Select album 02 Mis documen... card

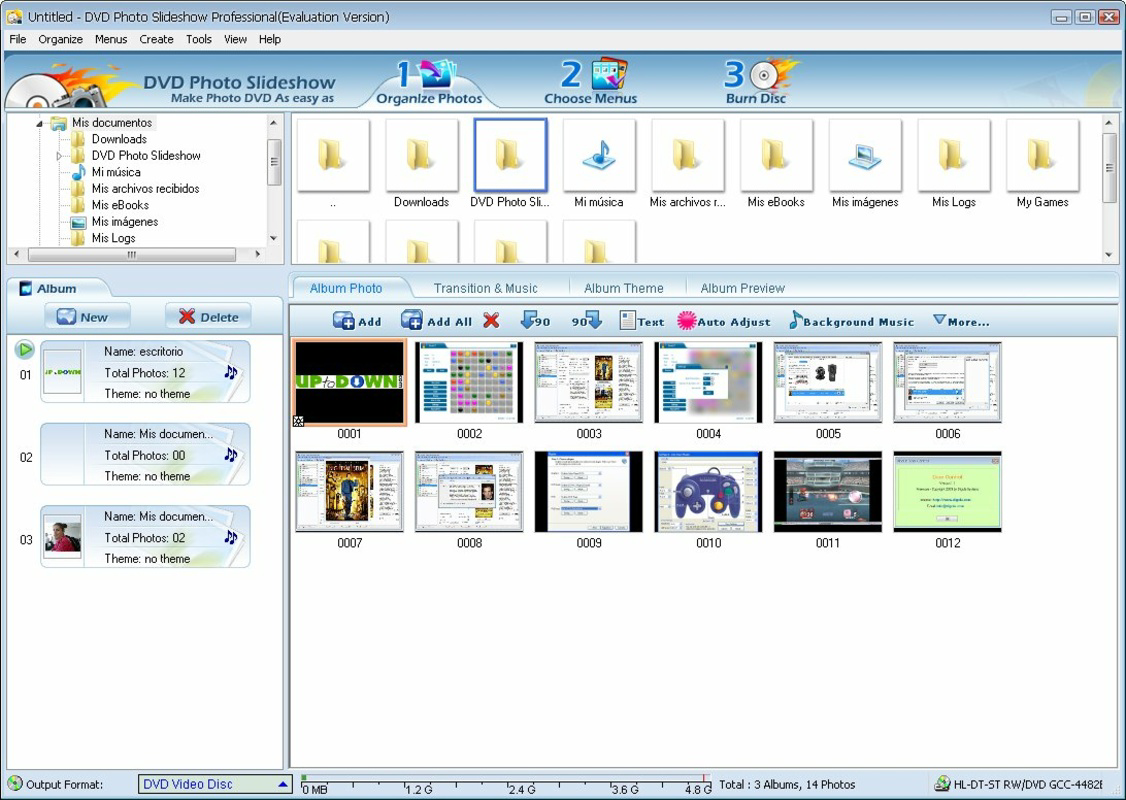145,455
